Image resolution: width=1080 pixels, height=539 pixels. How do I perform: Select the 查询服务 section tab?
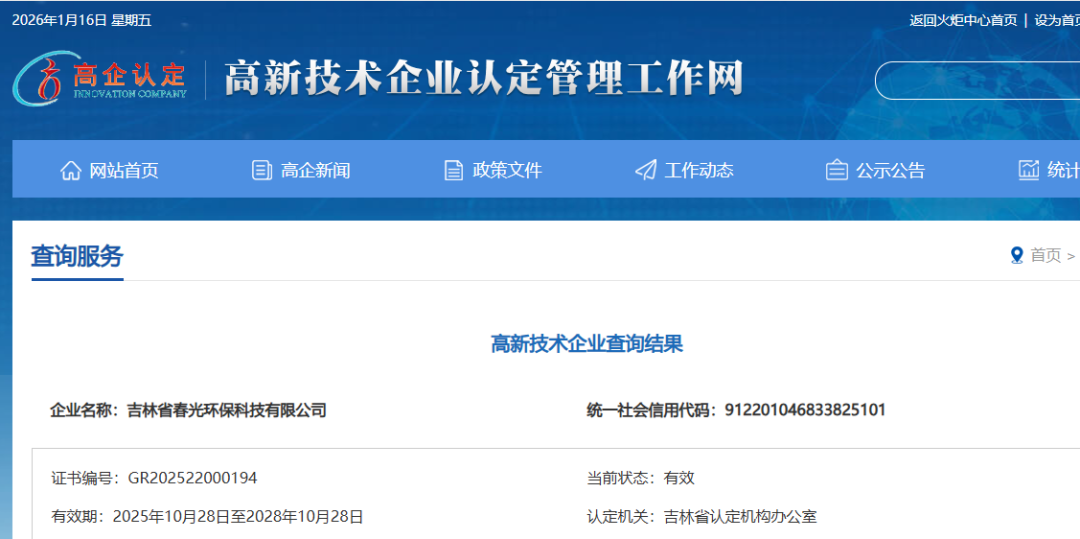point(77,257)
